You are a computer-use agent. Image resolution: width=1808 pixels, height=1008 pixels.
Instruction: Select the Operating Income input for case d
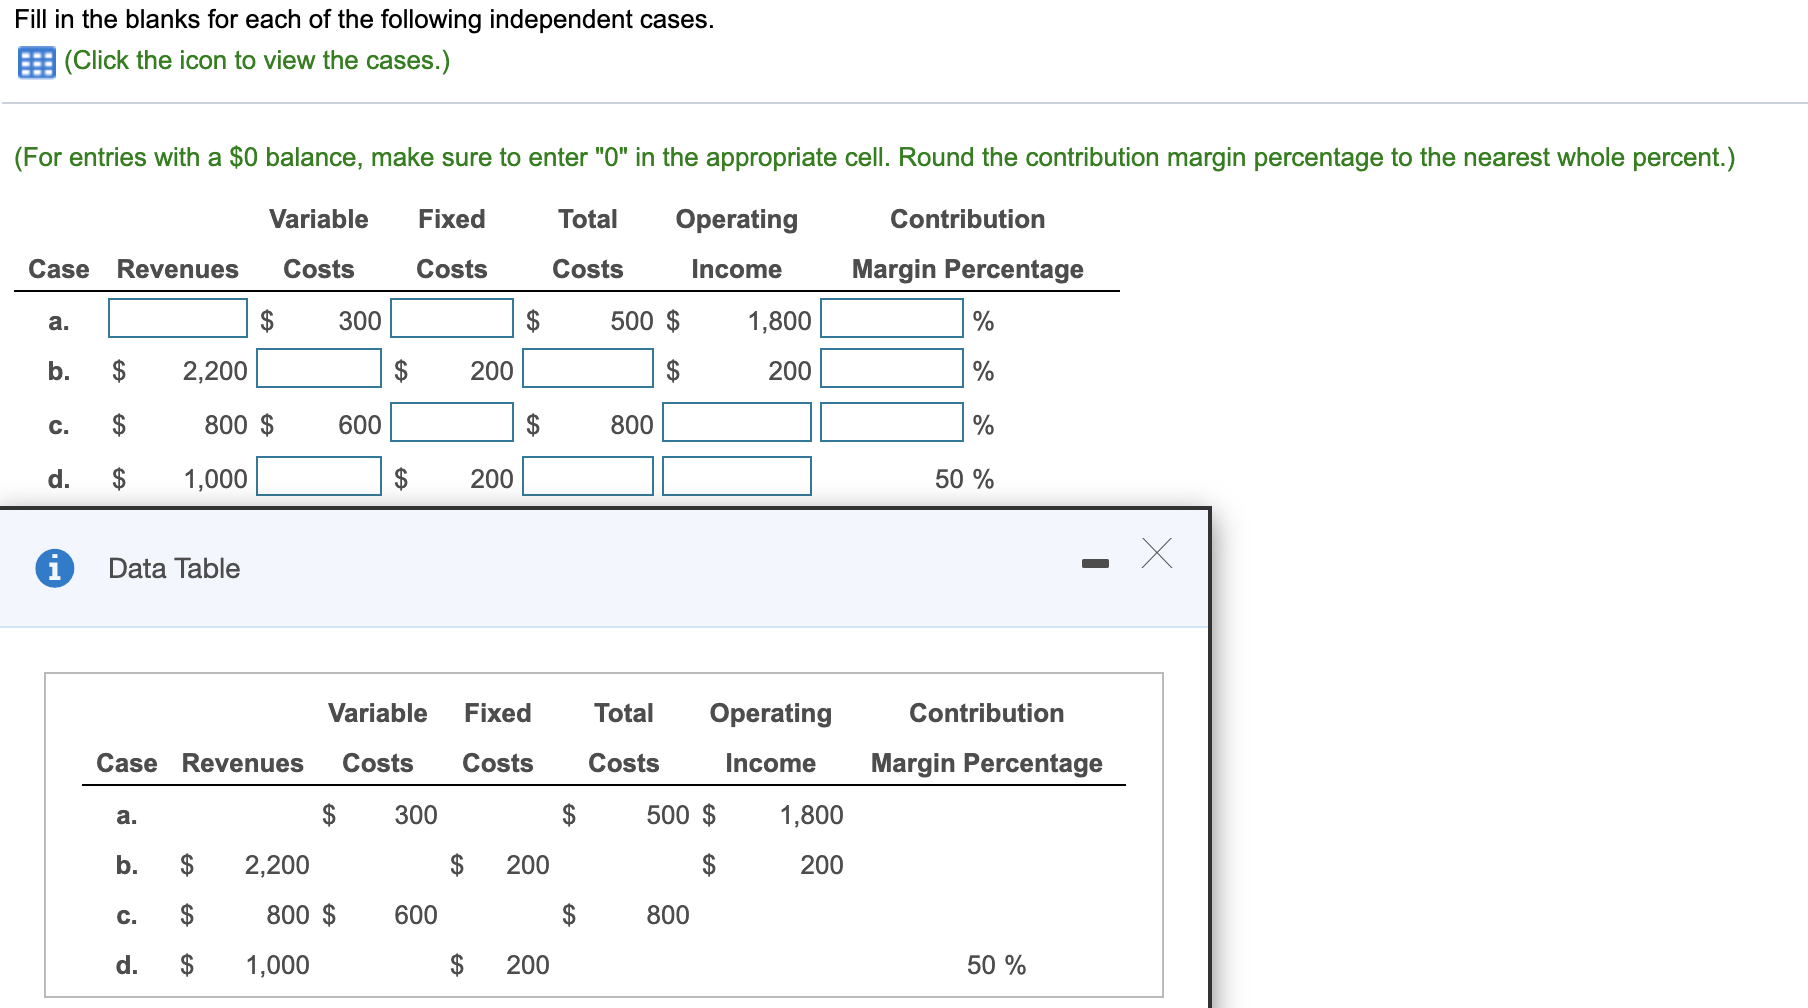[x=737, y=477]
